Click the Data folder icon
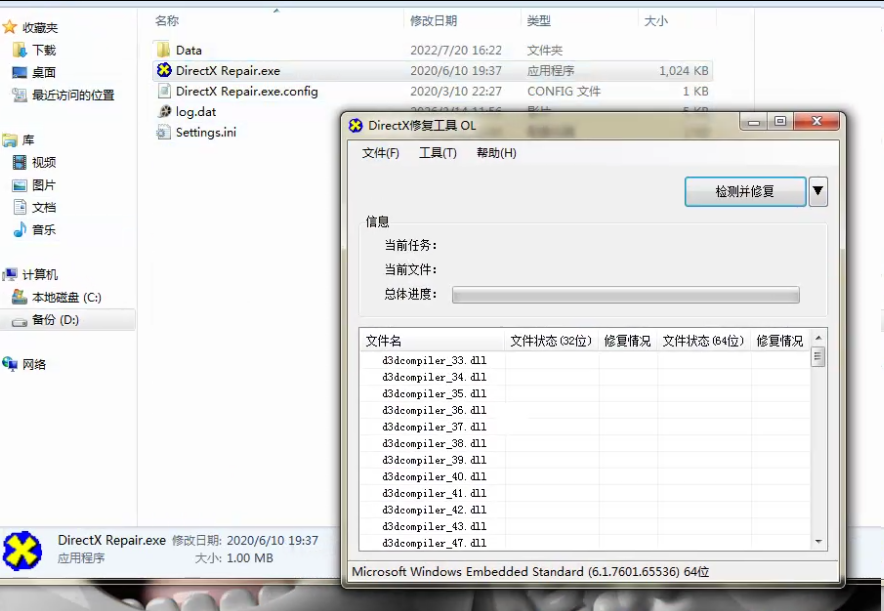The width and height of the screenshot is (884, 611). pos(163,50)
